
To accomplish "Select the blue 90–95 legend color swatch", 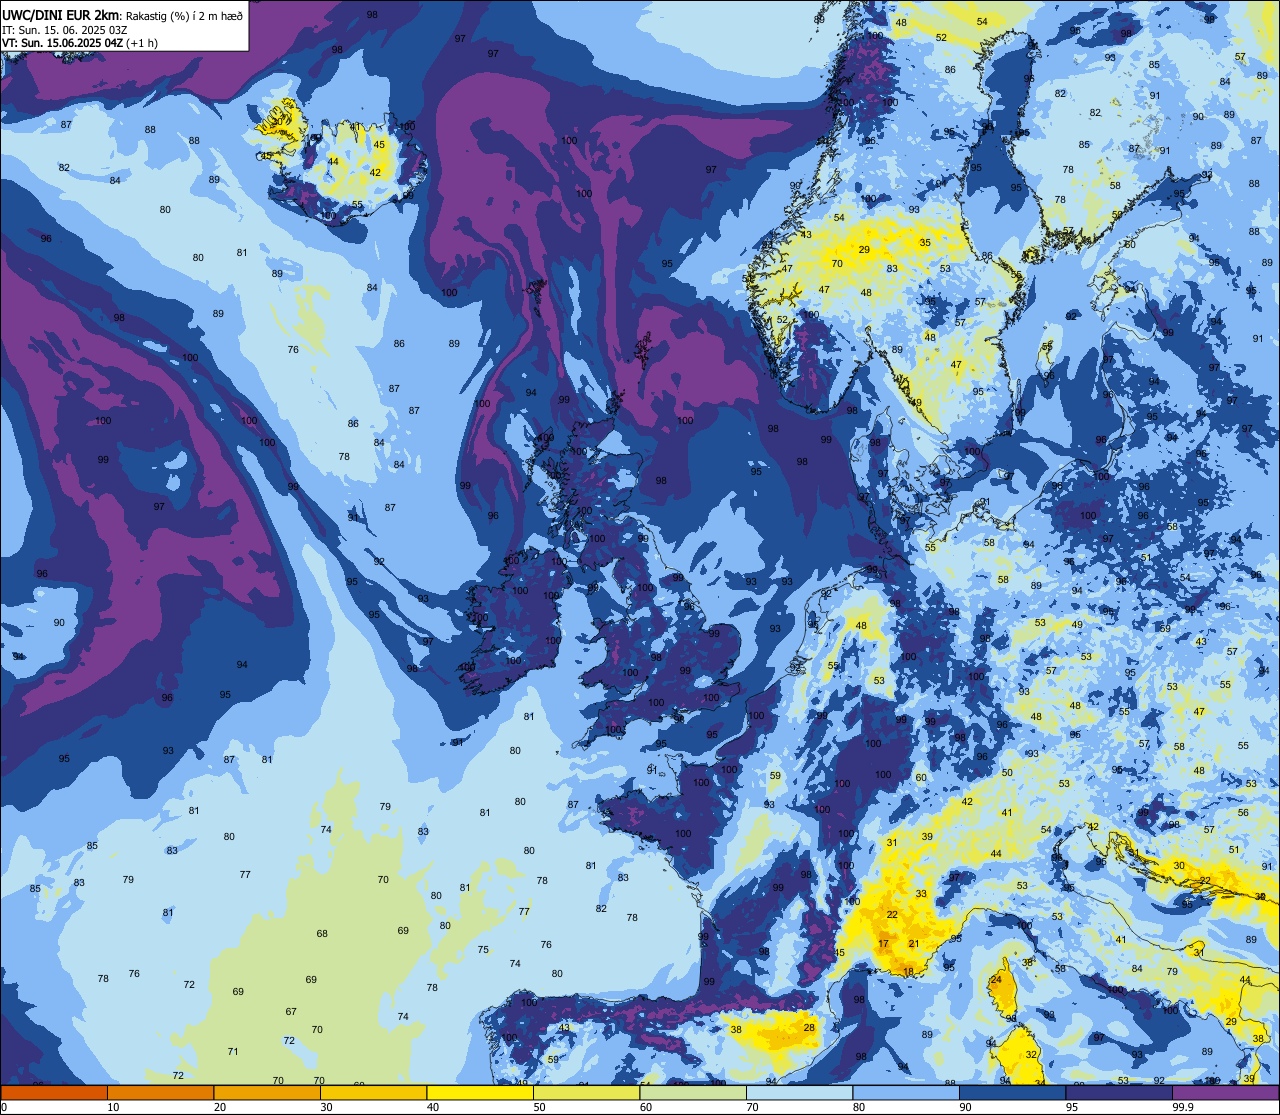I will pyautogui.click(x=1013, y=1093).
